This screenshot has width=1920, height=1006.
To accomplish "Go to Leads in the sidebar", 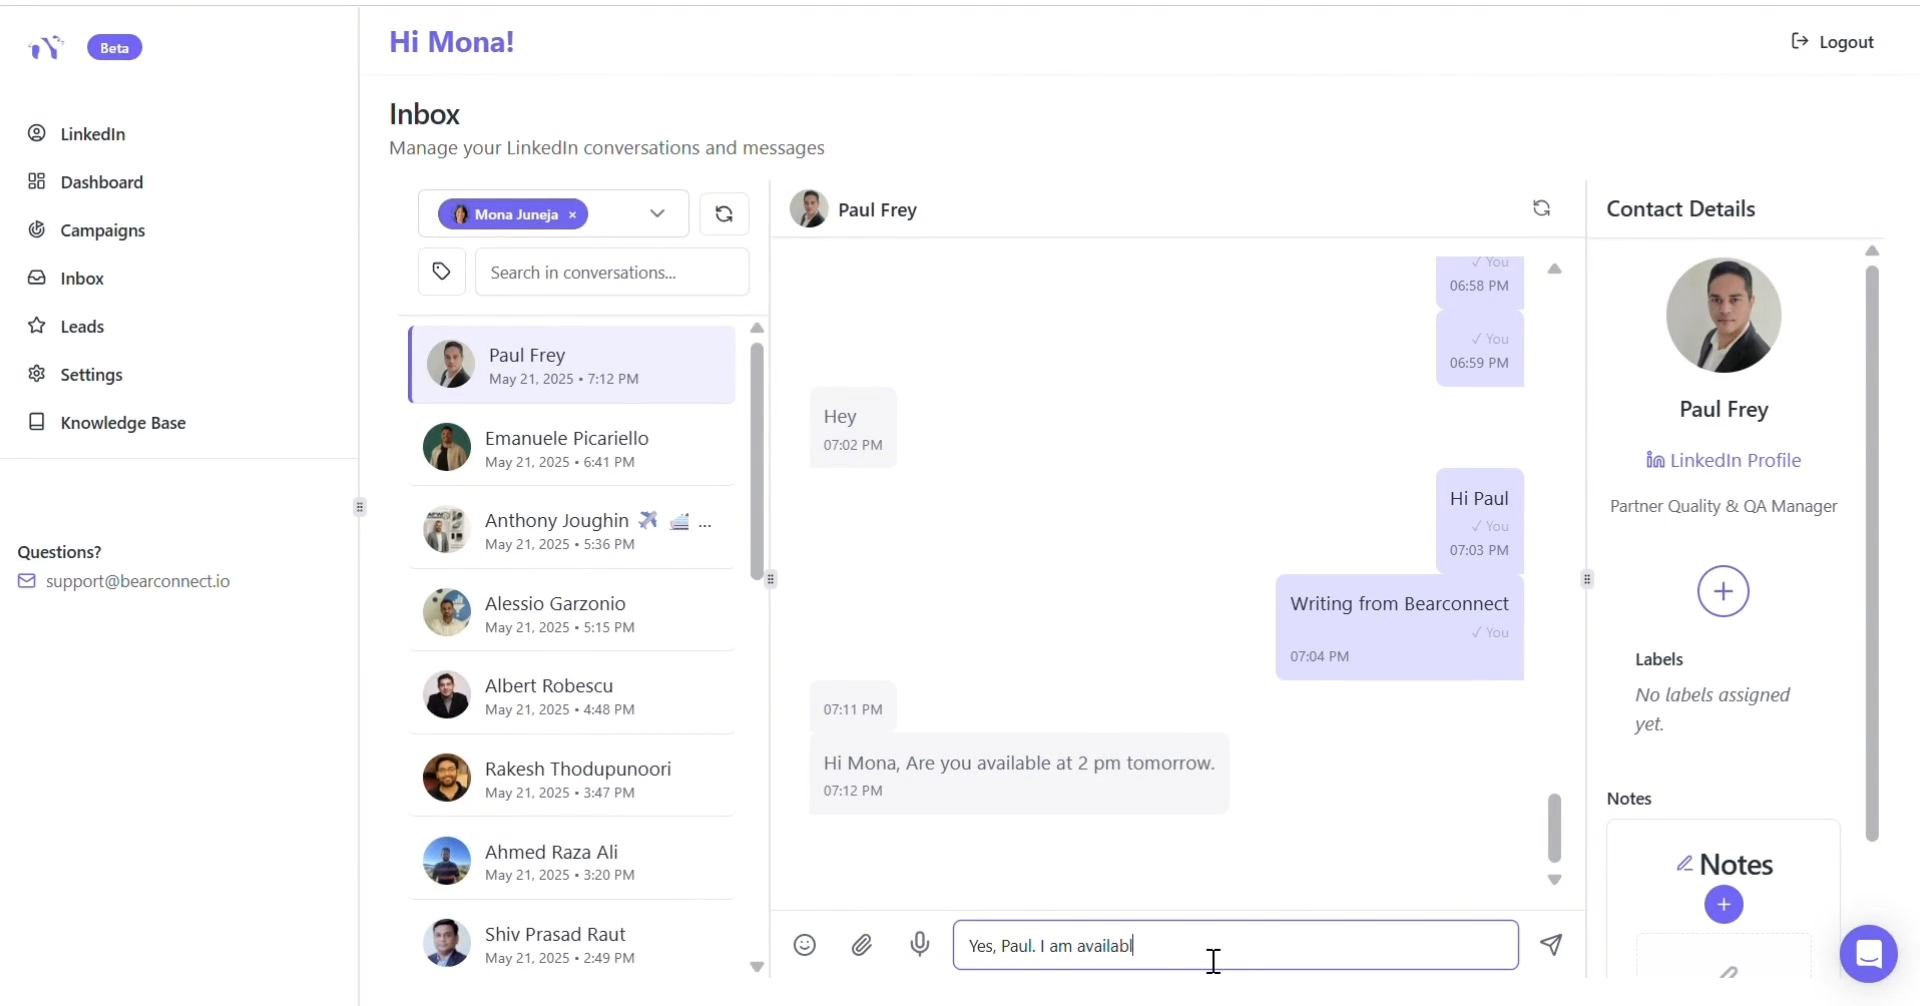I will click(x=82, y=326).
